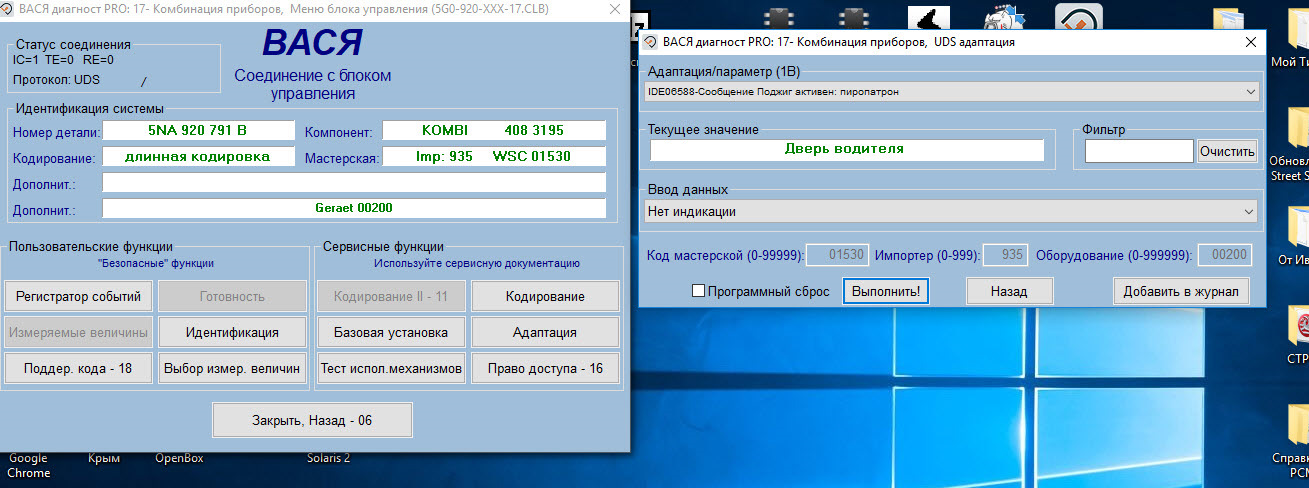Select the Solaris 2 desktop item label
The height and width of the screenshot is (488, 1309).
tap(329, 459)
